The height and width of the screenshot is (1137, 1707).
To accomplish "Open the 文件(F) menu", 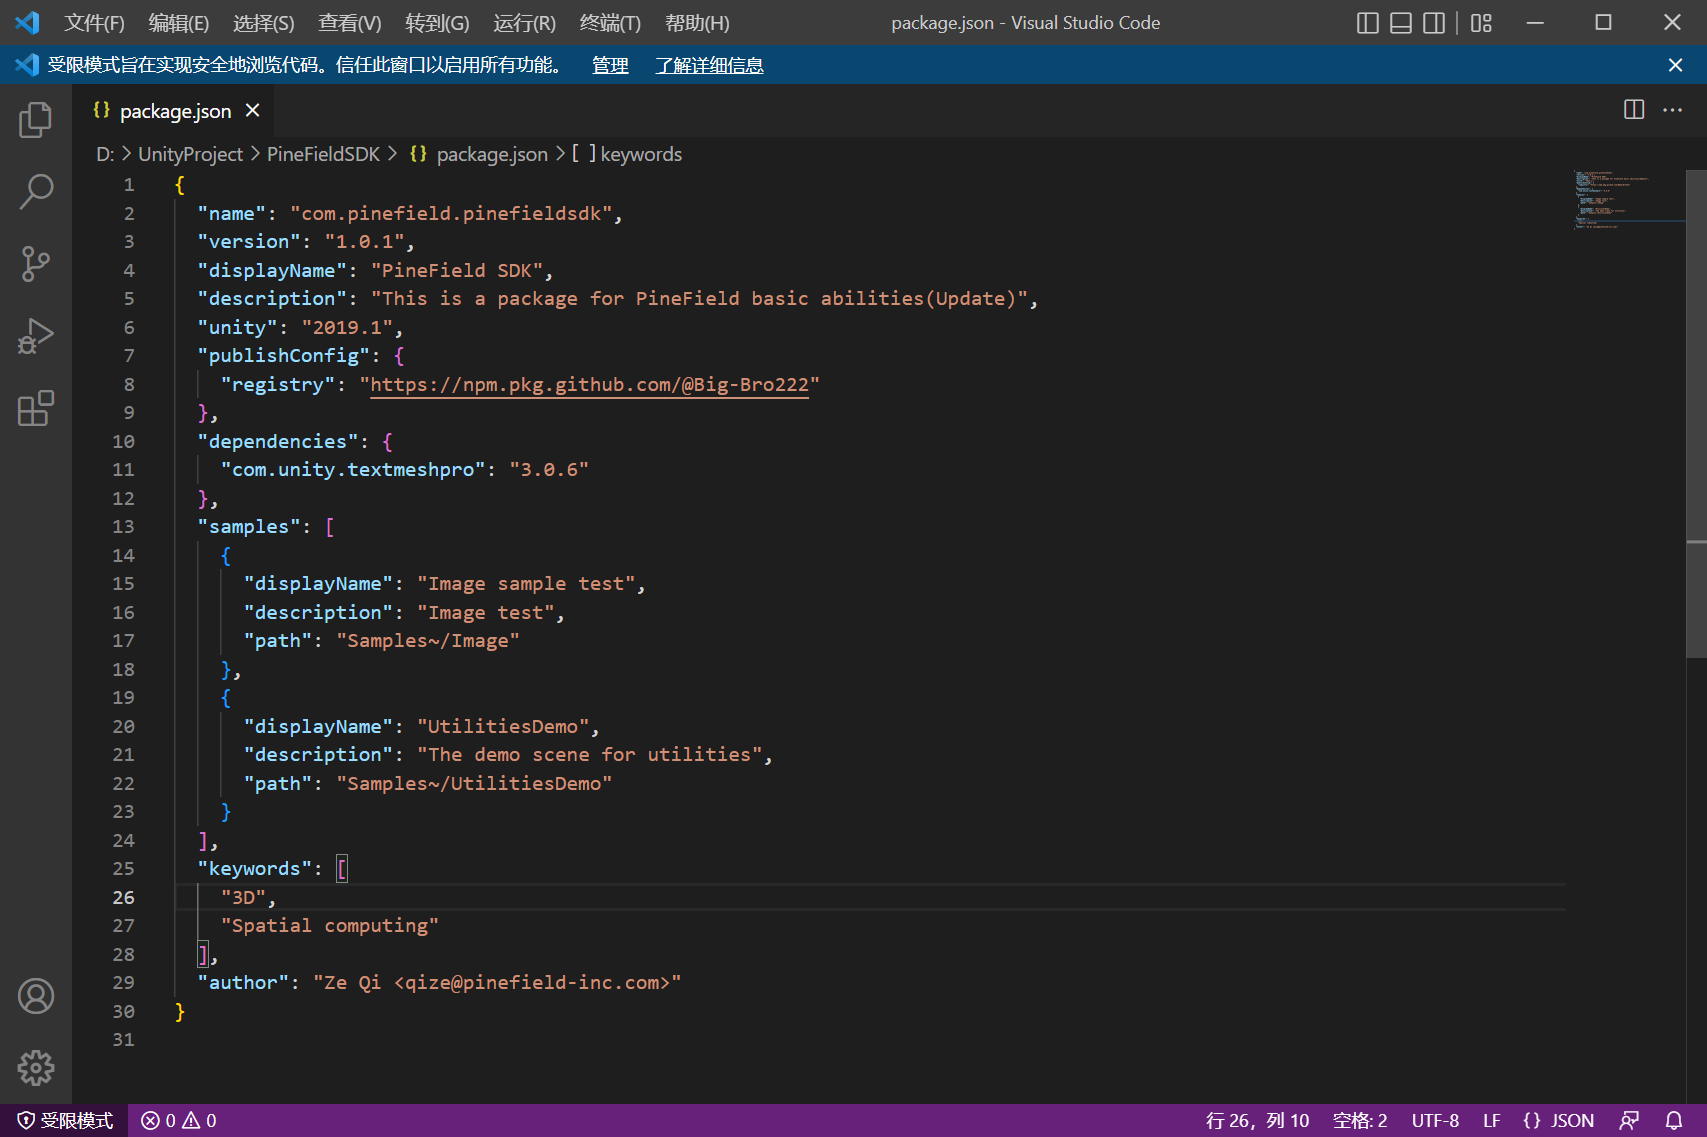I will pyautogui.click(x=94, y=23).
